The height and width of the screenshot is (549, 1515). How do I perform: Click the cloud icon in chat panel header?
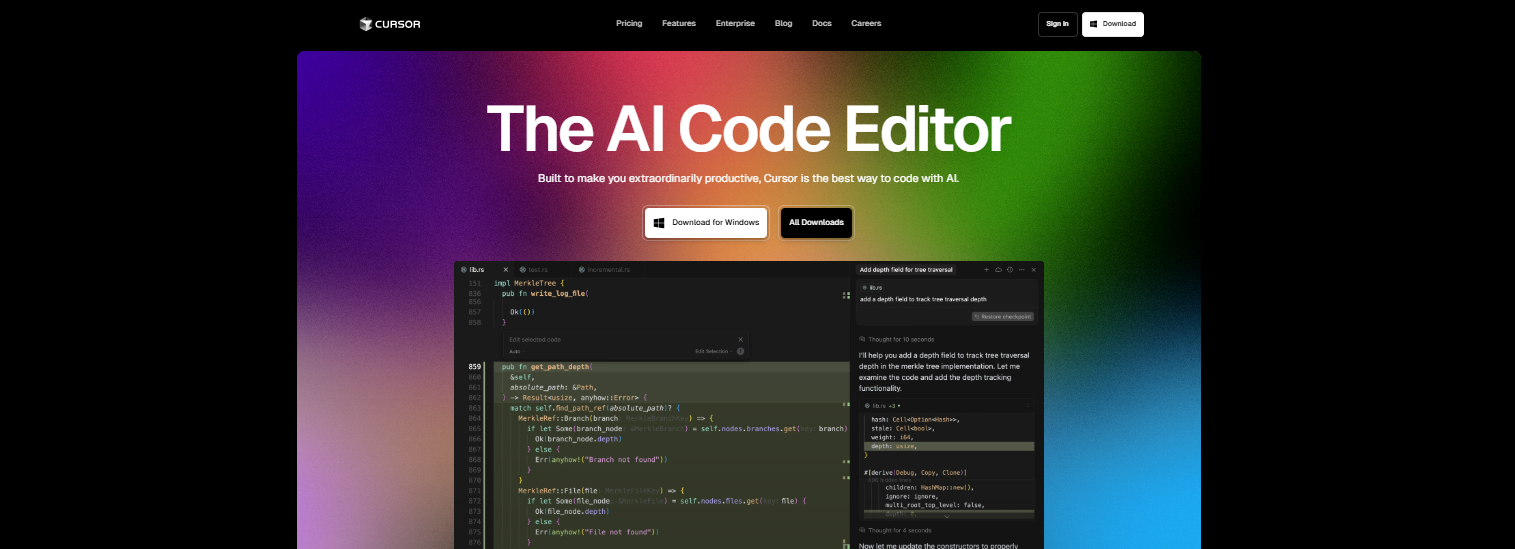[998, 270]
